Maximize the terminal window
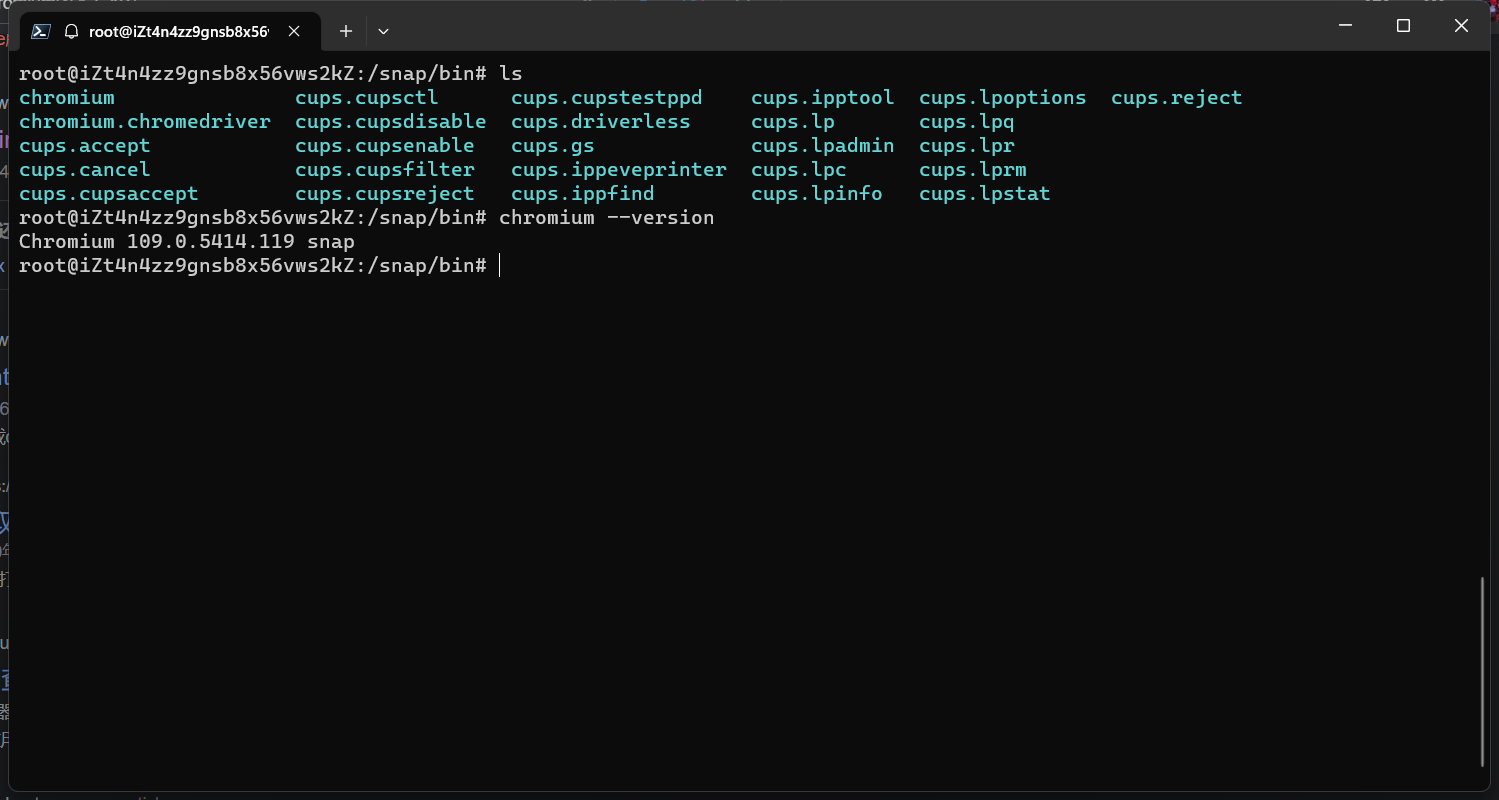The height and width of the screenshot is (800, 1499). [1403, 26]
